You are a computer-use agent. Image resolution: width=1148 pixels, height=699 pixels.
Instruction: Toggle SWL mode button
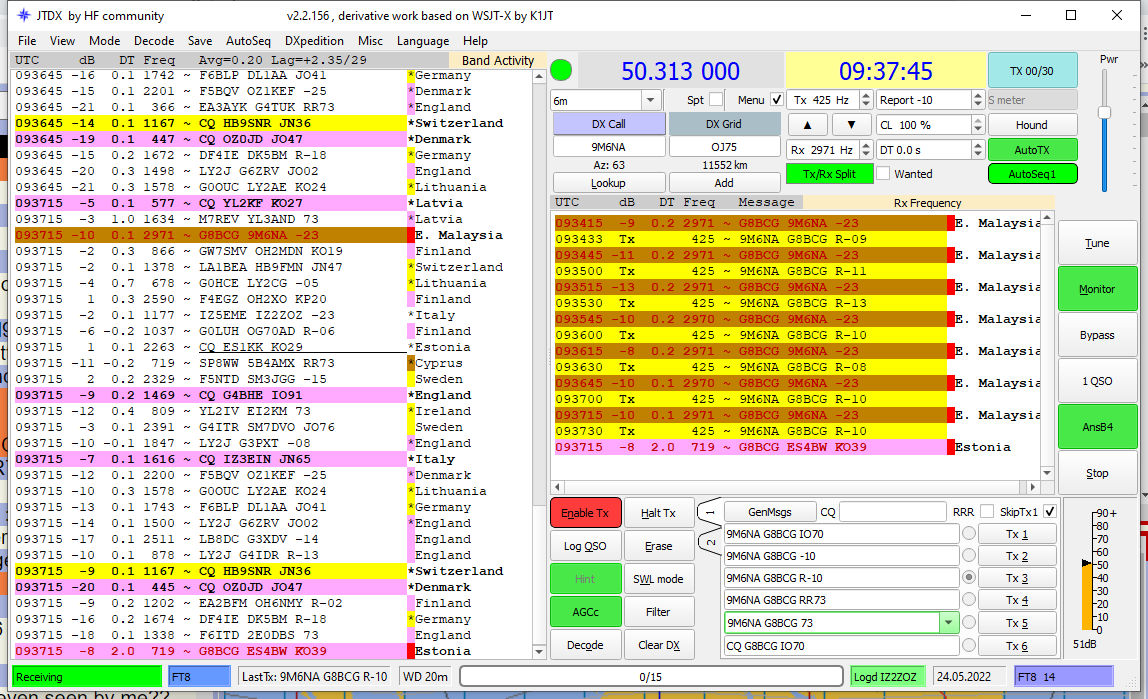point(658,579)
